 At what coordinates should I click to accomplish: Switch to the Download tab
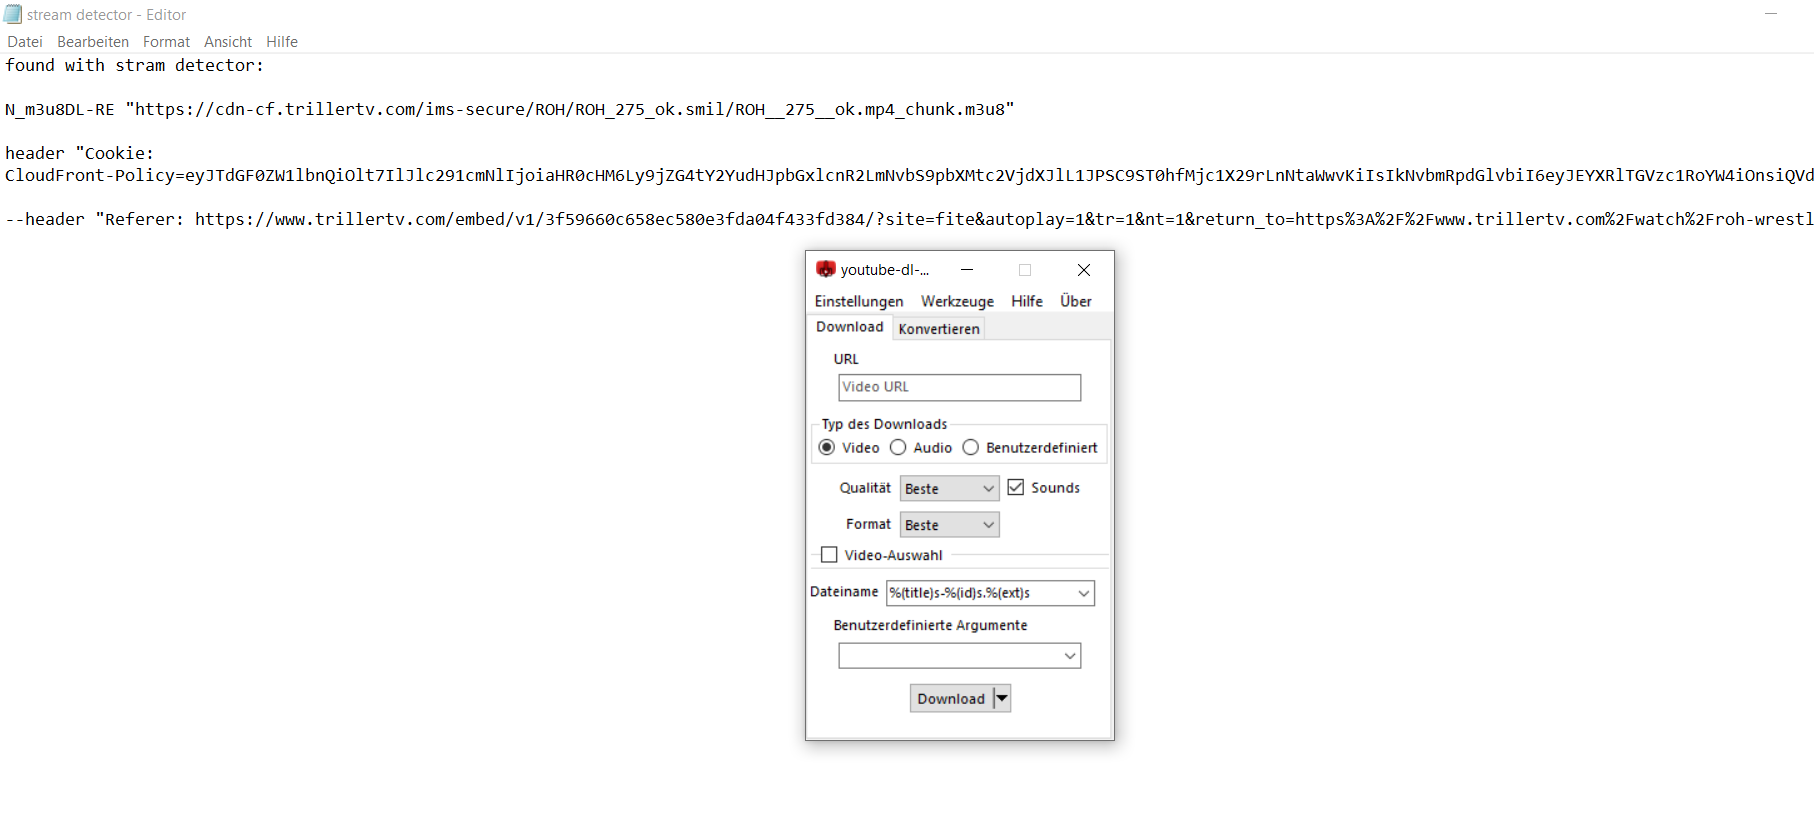850,327
